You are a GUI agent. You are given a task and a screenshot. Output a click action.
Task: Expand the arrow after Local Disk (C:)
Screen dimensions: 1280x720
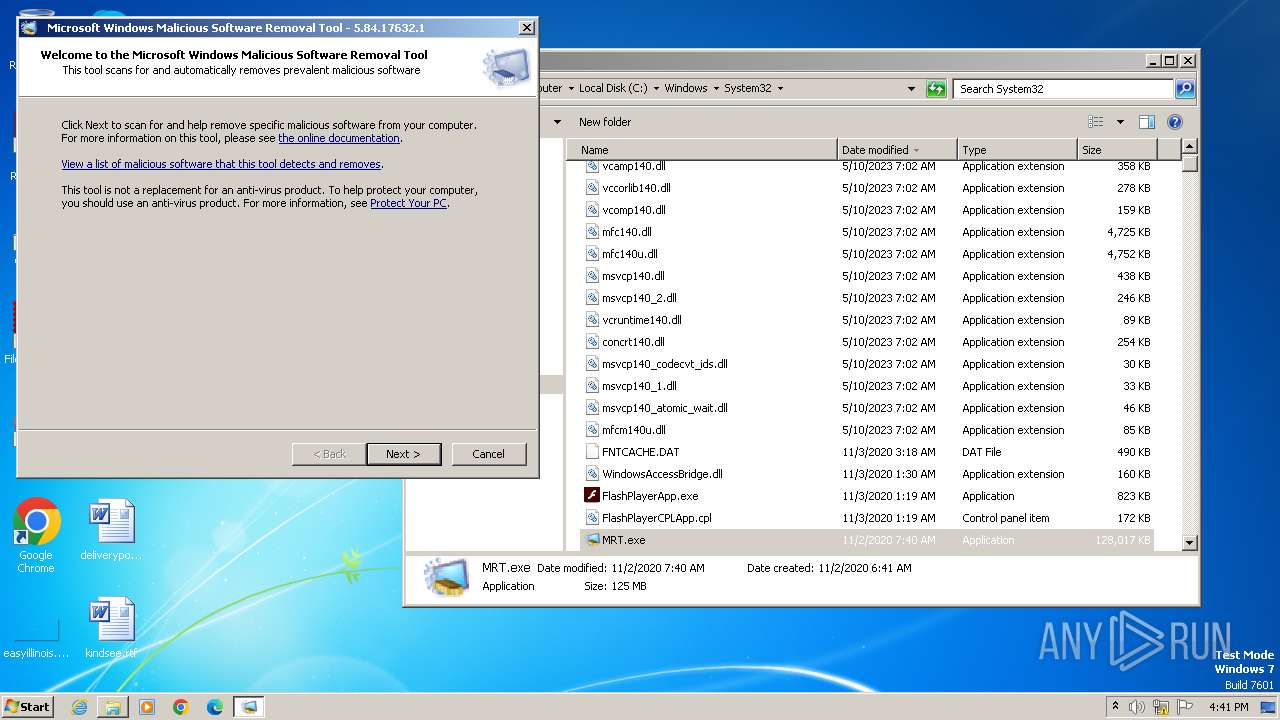coord(656,88)
